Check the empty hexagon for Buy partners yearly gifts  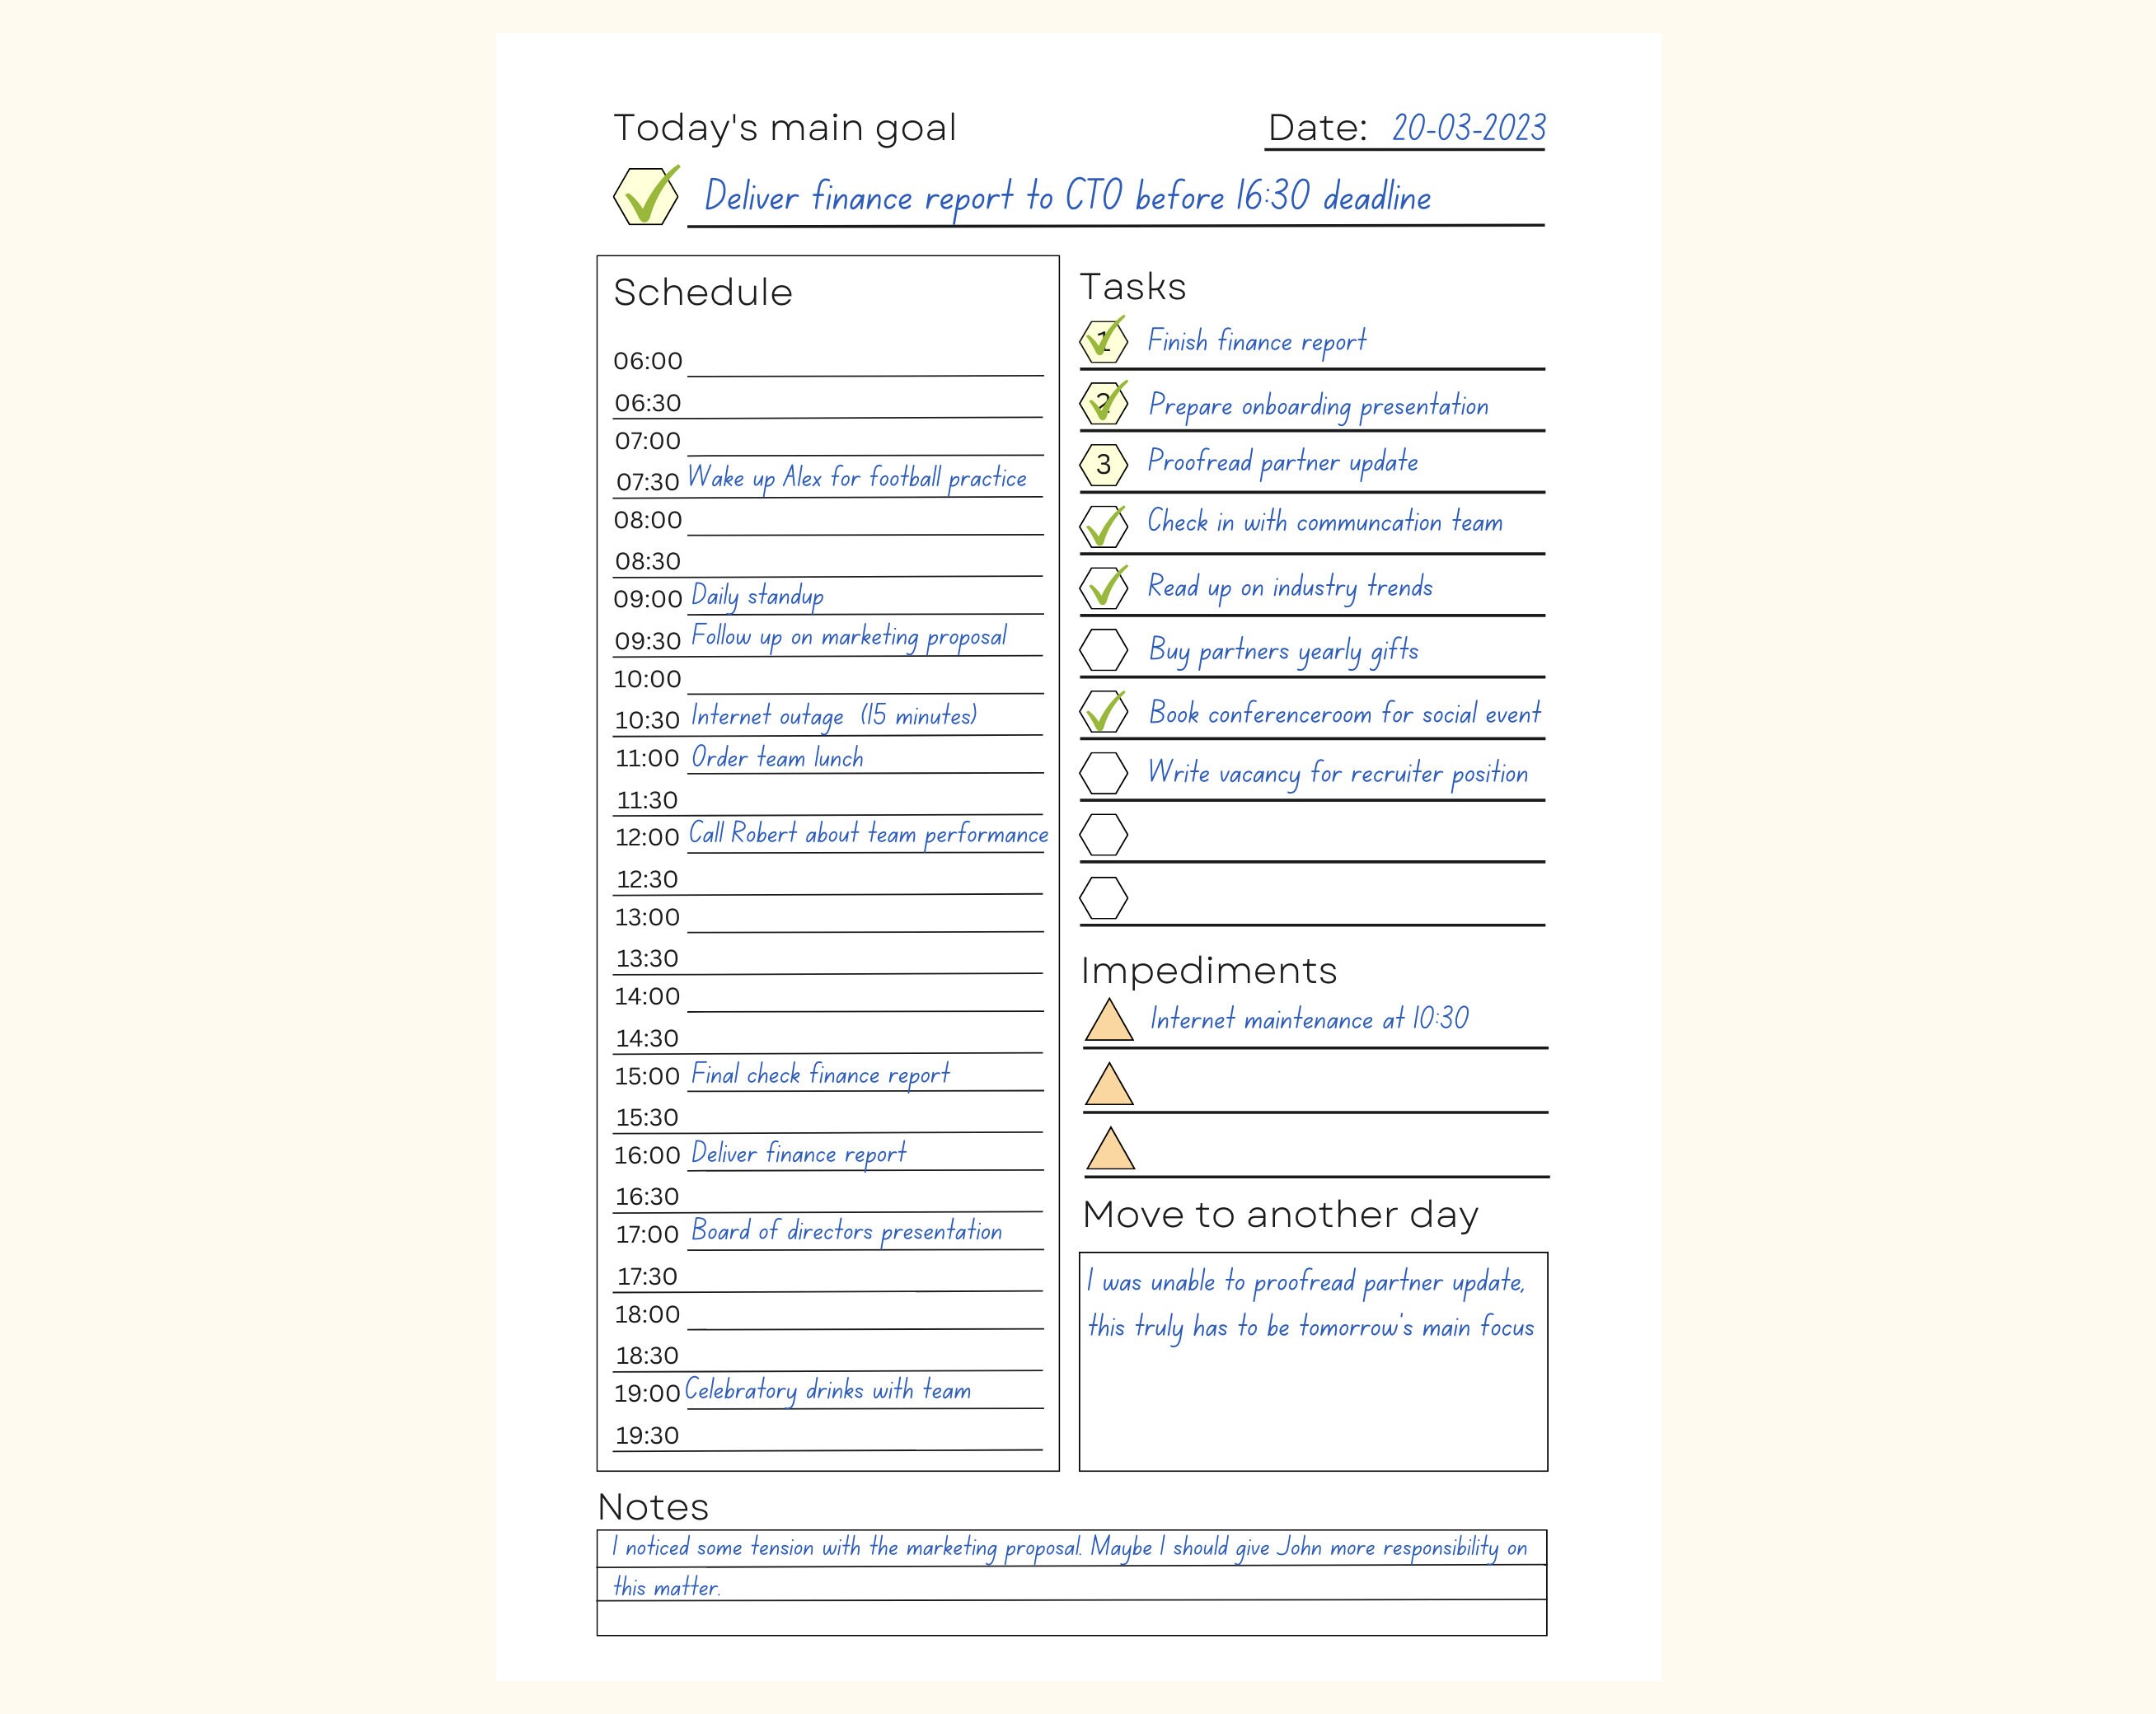(1103, 648)
